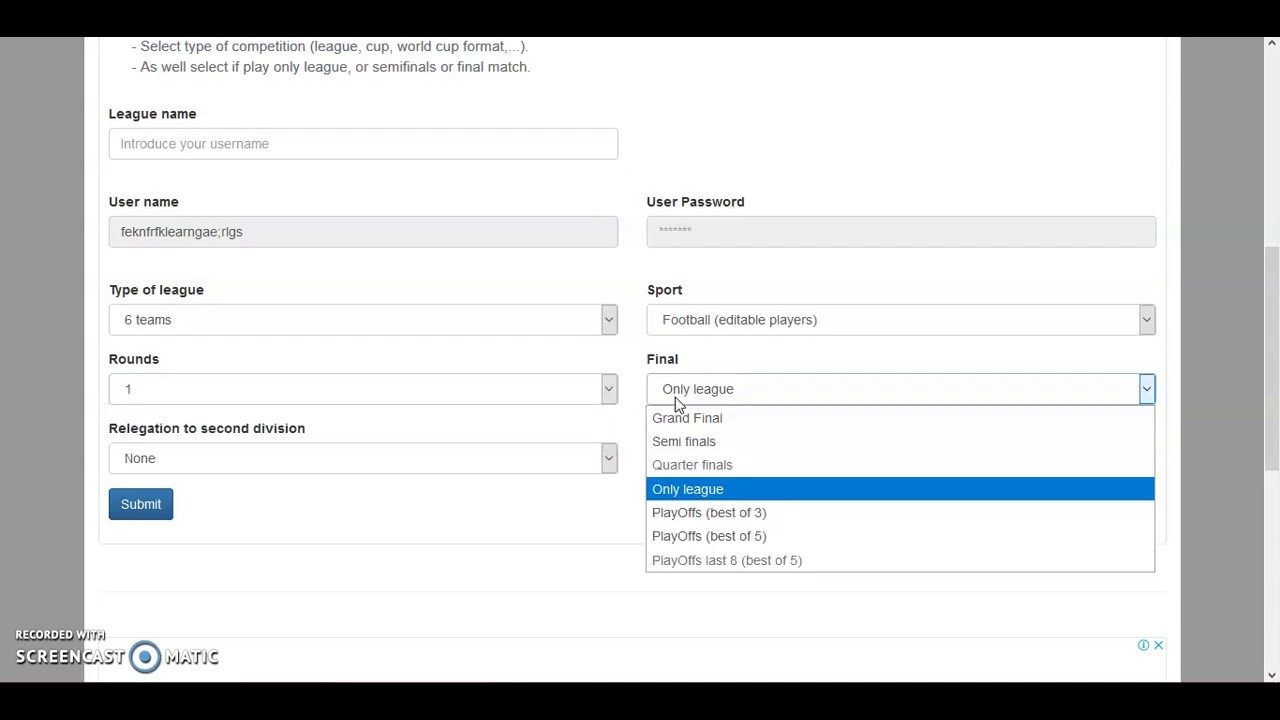This screenshot has height=720, width=1280.
Task: Open the Sport dropdown
Action: click(901, 320)
